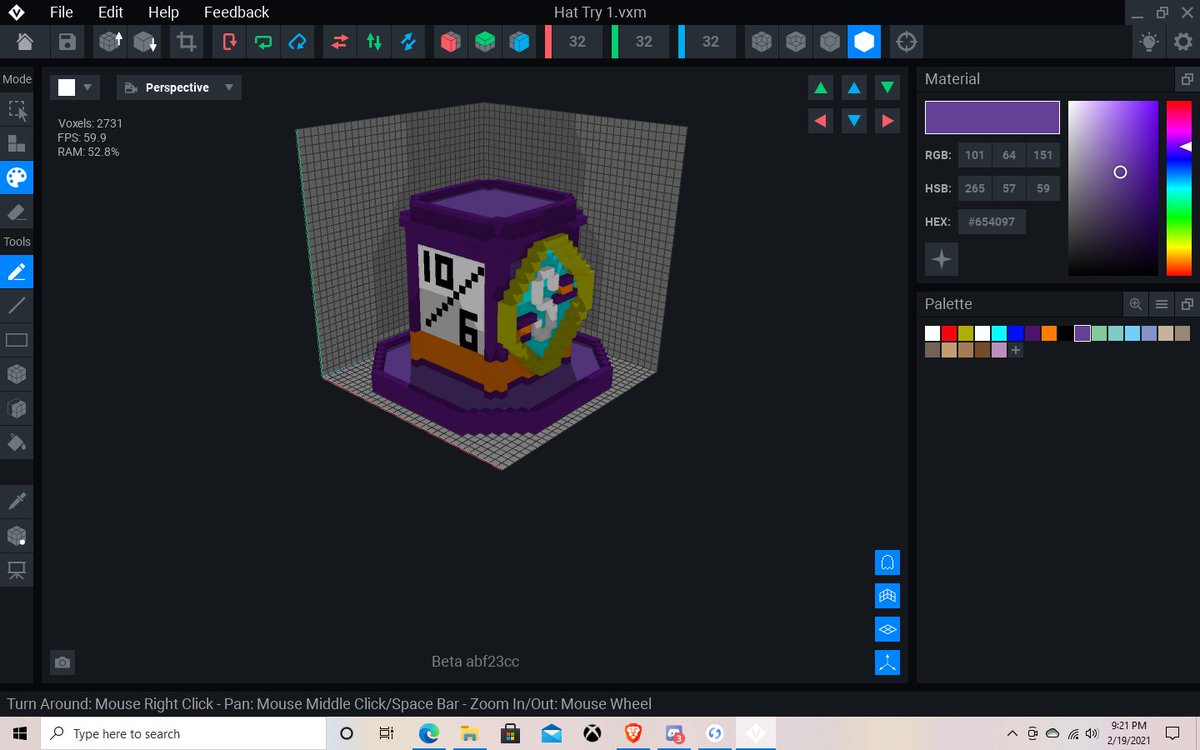Open the Palette magnifier view
Screen dimensions: 1200x750
pyautogui.click(x=1136, y=303)
